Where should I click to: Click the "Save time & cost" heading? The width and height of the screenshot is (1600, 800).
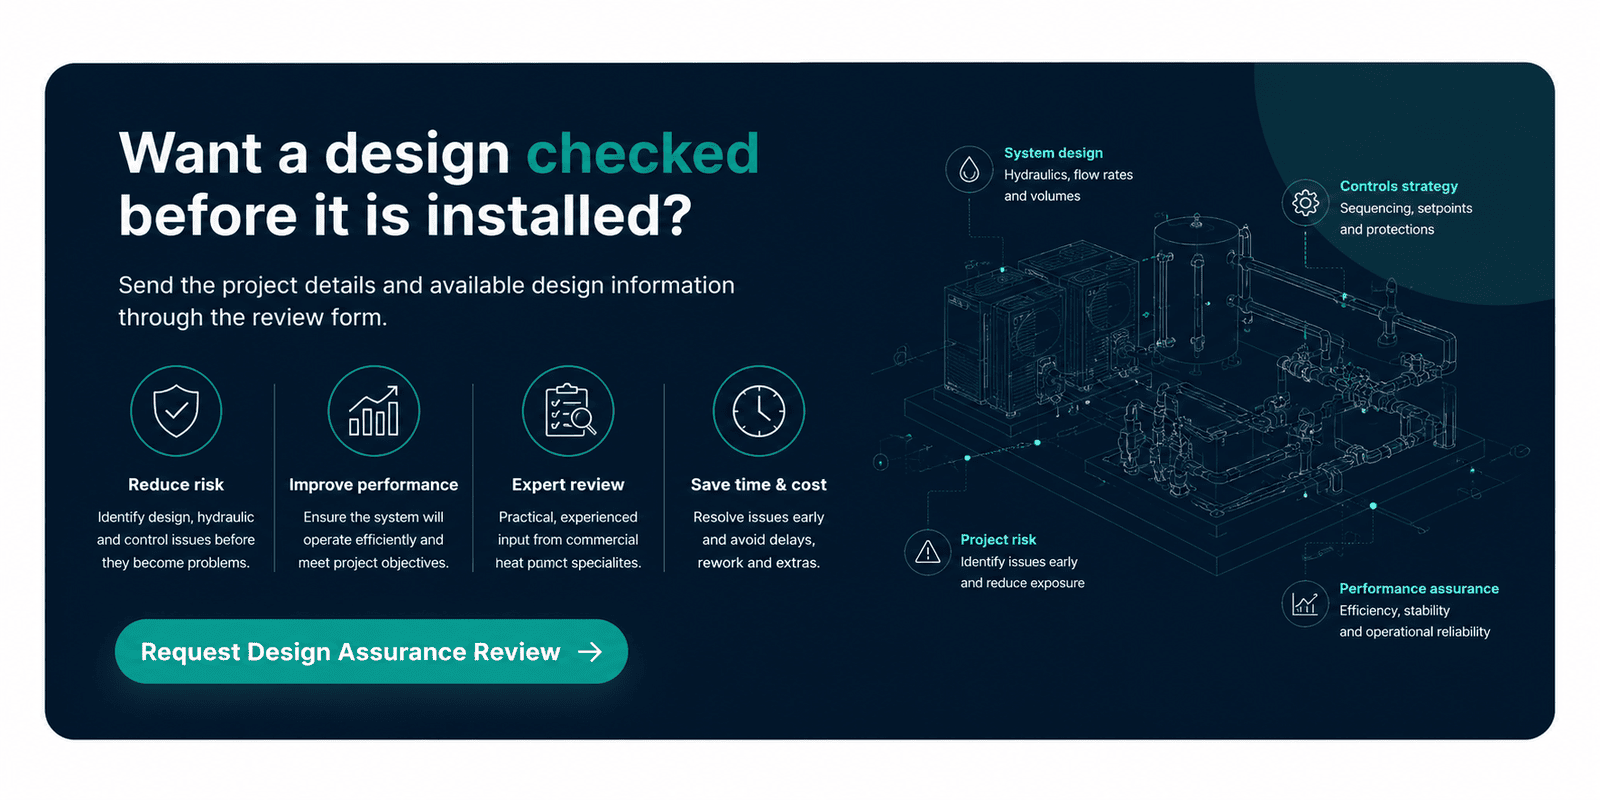759,485
